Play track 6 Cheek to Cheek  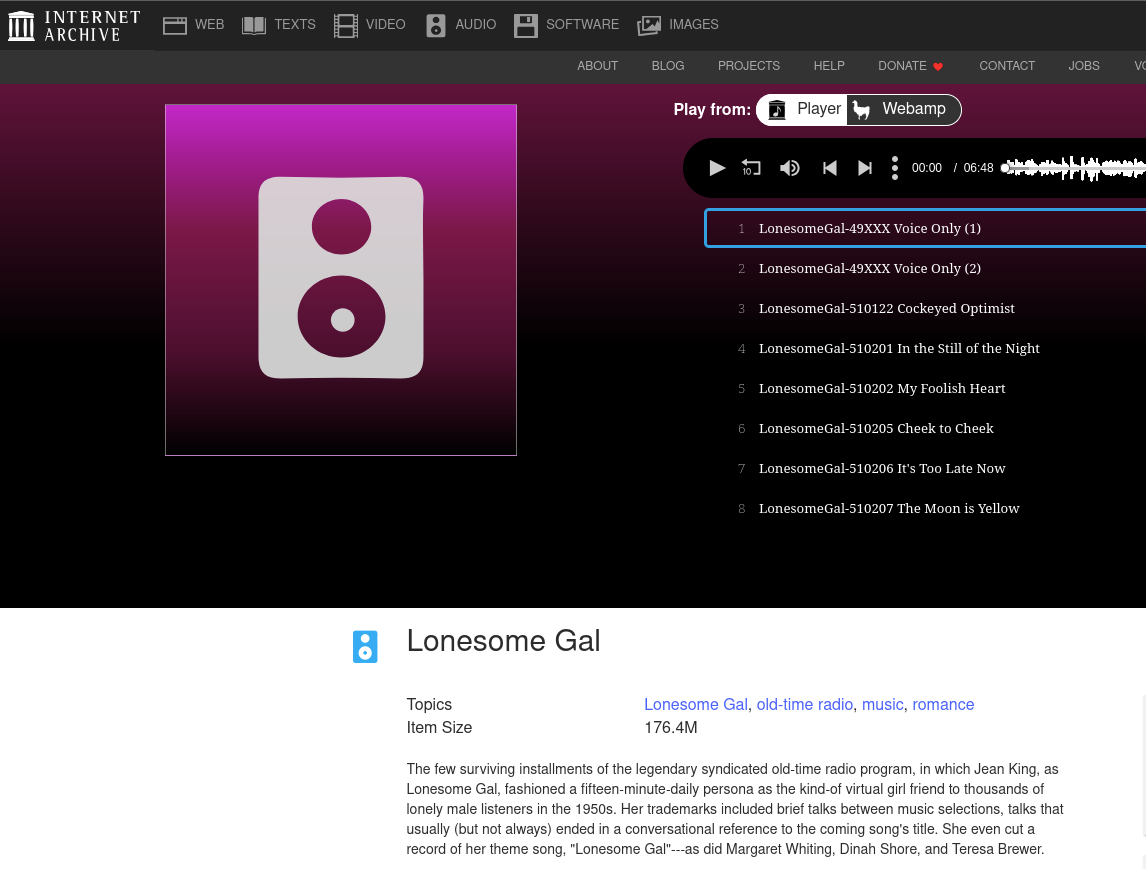tap(925, 428)
